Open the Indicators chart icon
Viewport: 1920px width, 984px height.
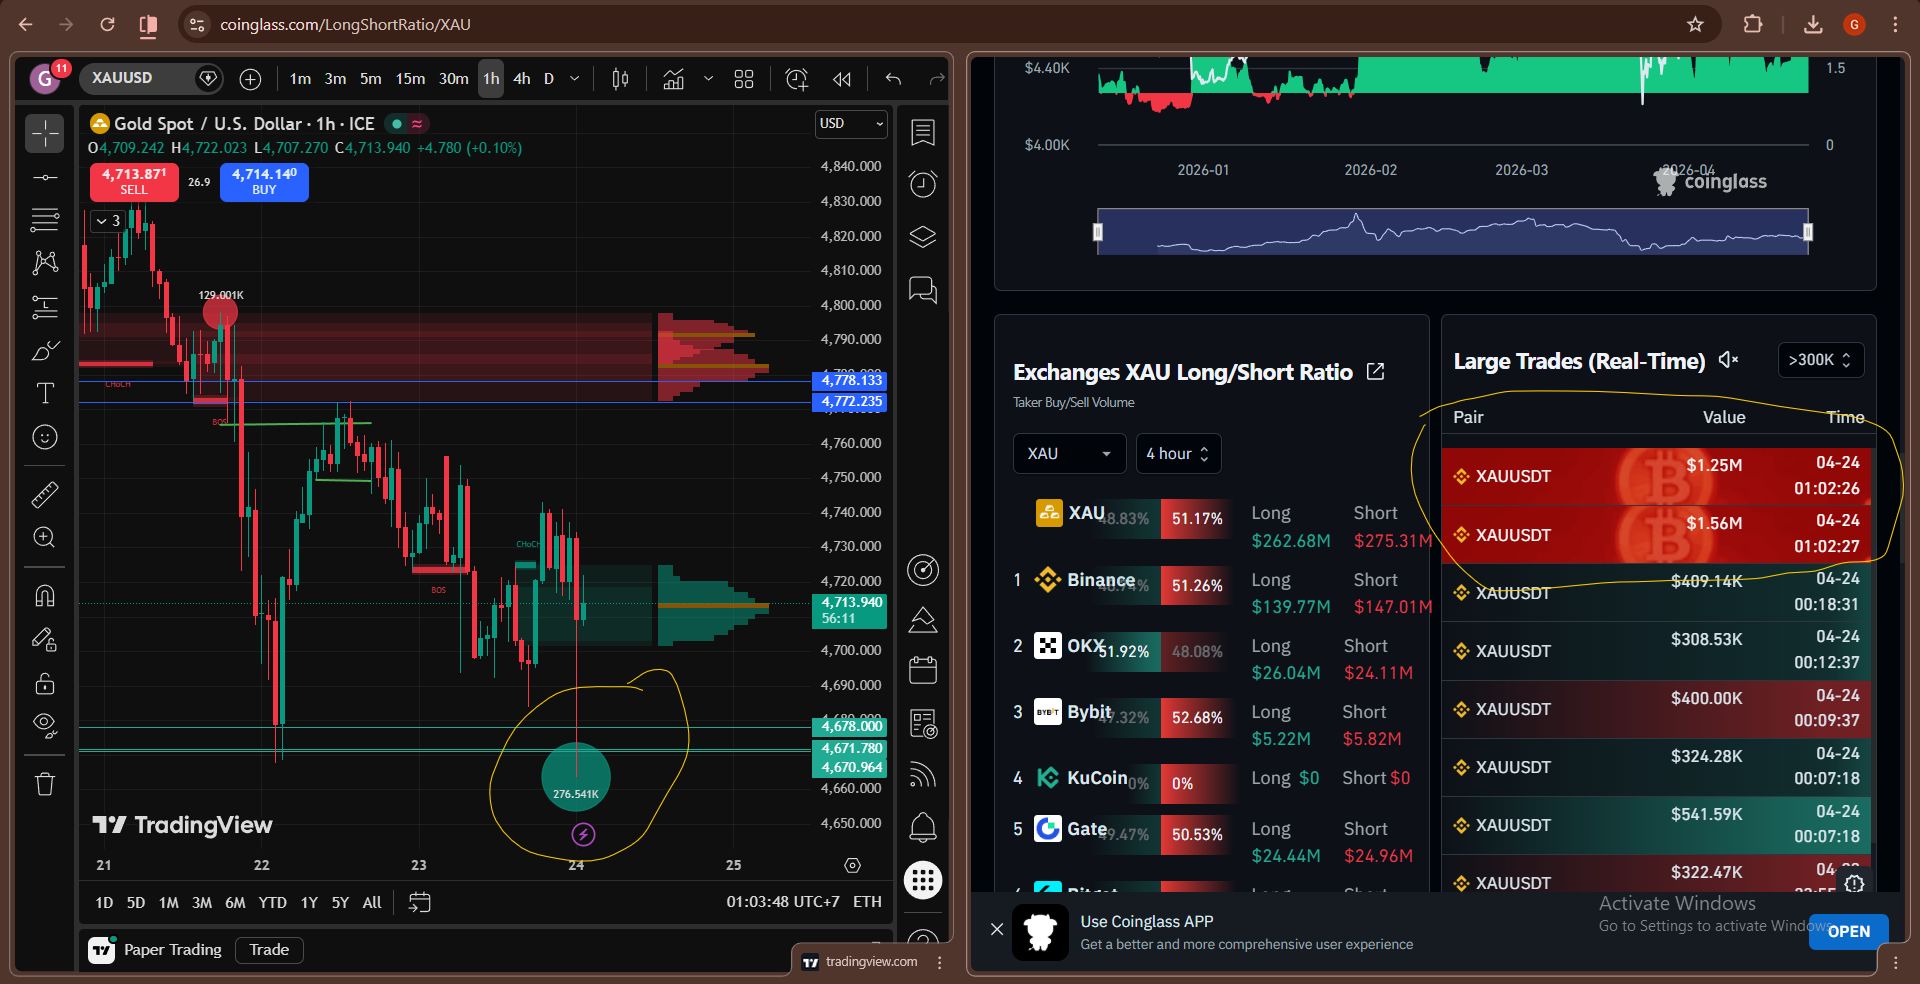(674, 79)
